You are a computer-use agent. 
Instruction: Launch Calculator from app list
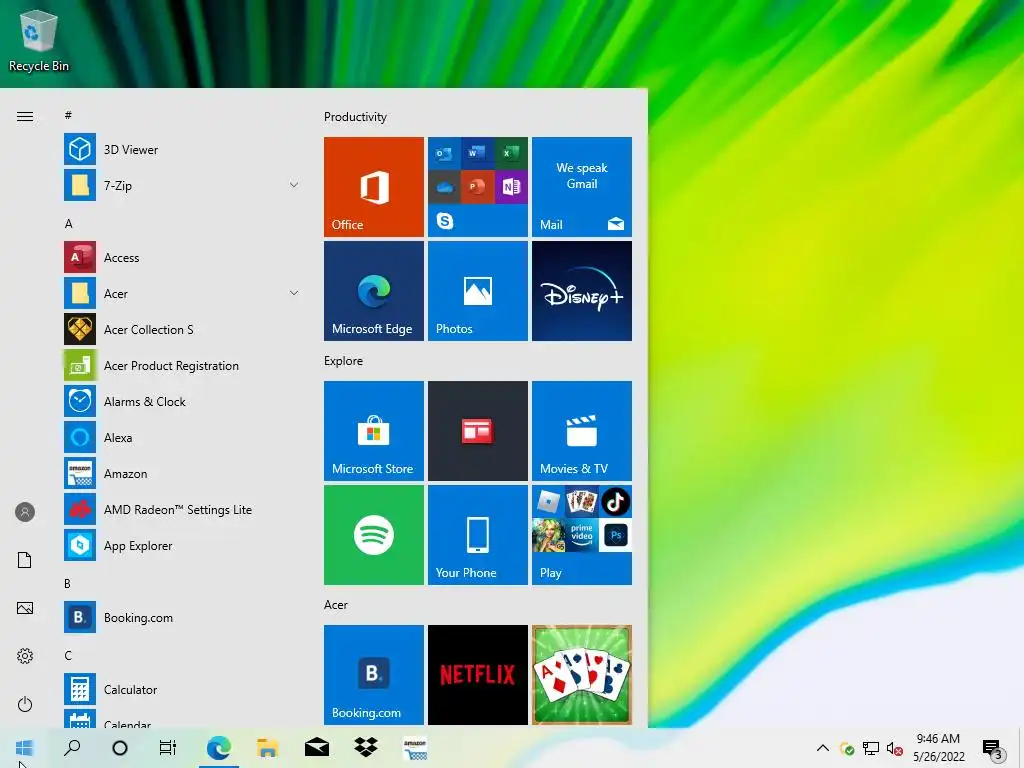pyautogui.click(x=182, y=689)
